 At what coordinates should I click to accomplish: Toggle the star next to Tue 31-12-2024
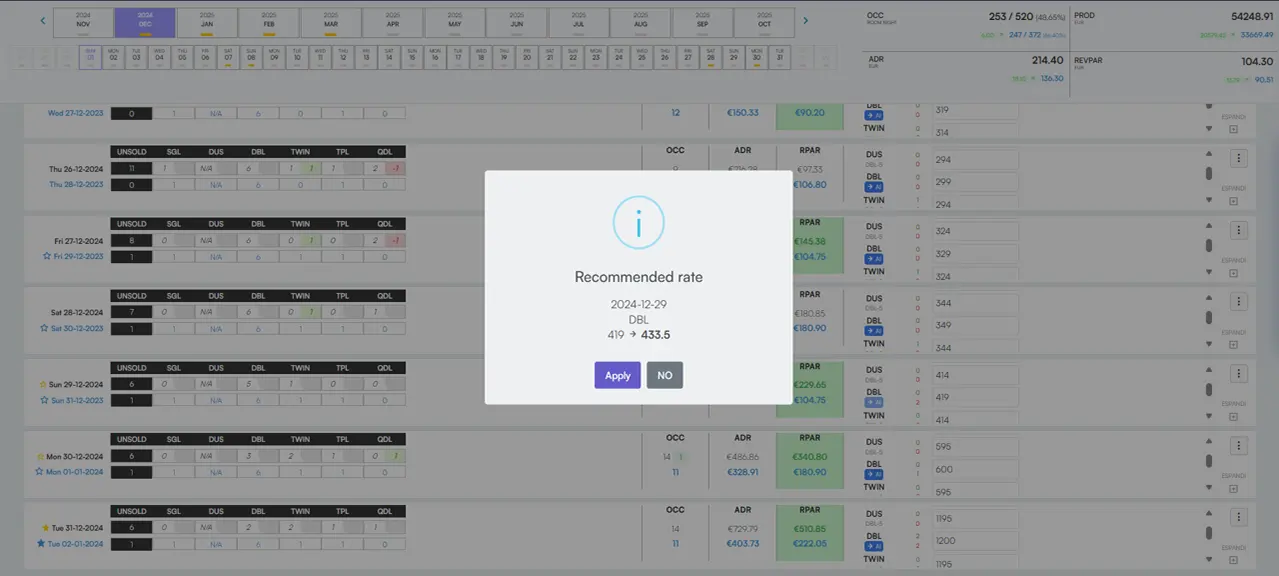[44, 527]
